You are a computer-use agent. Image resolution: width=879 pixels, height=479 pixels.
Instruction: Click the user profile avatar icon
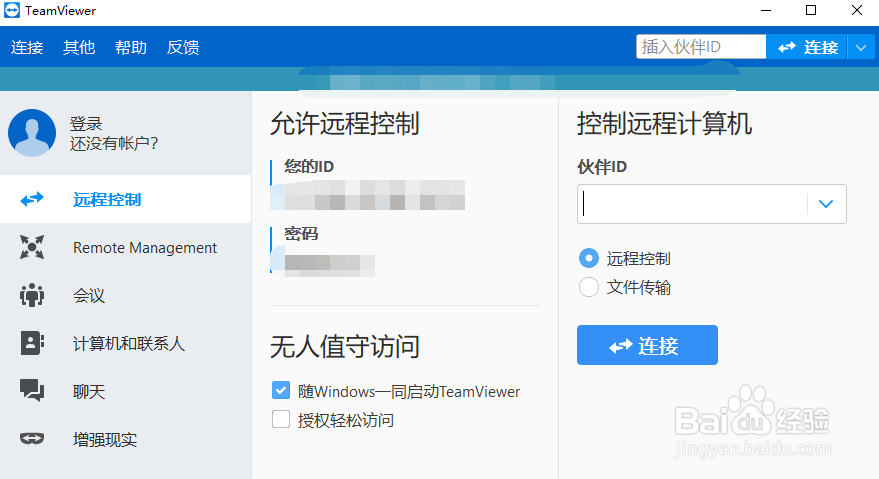(x=32, y=133)
